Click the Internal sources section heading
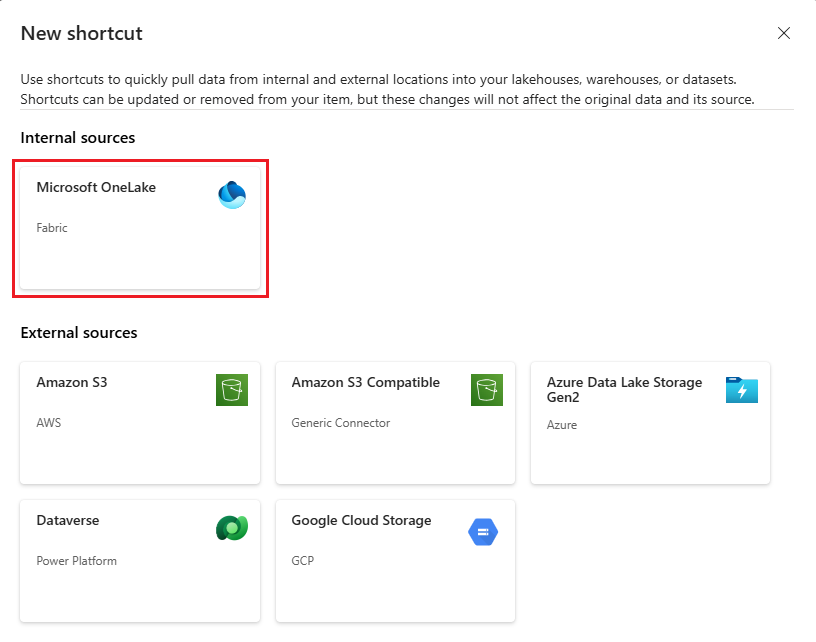The width and height of the screenshot is (816, 642). [77, 138]
